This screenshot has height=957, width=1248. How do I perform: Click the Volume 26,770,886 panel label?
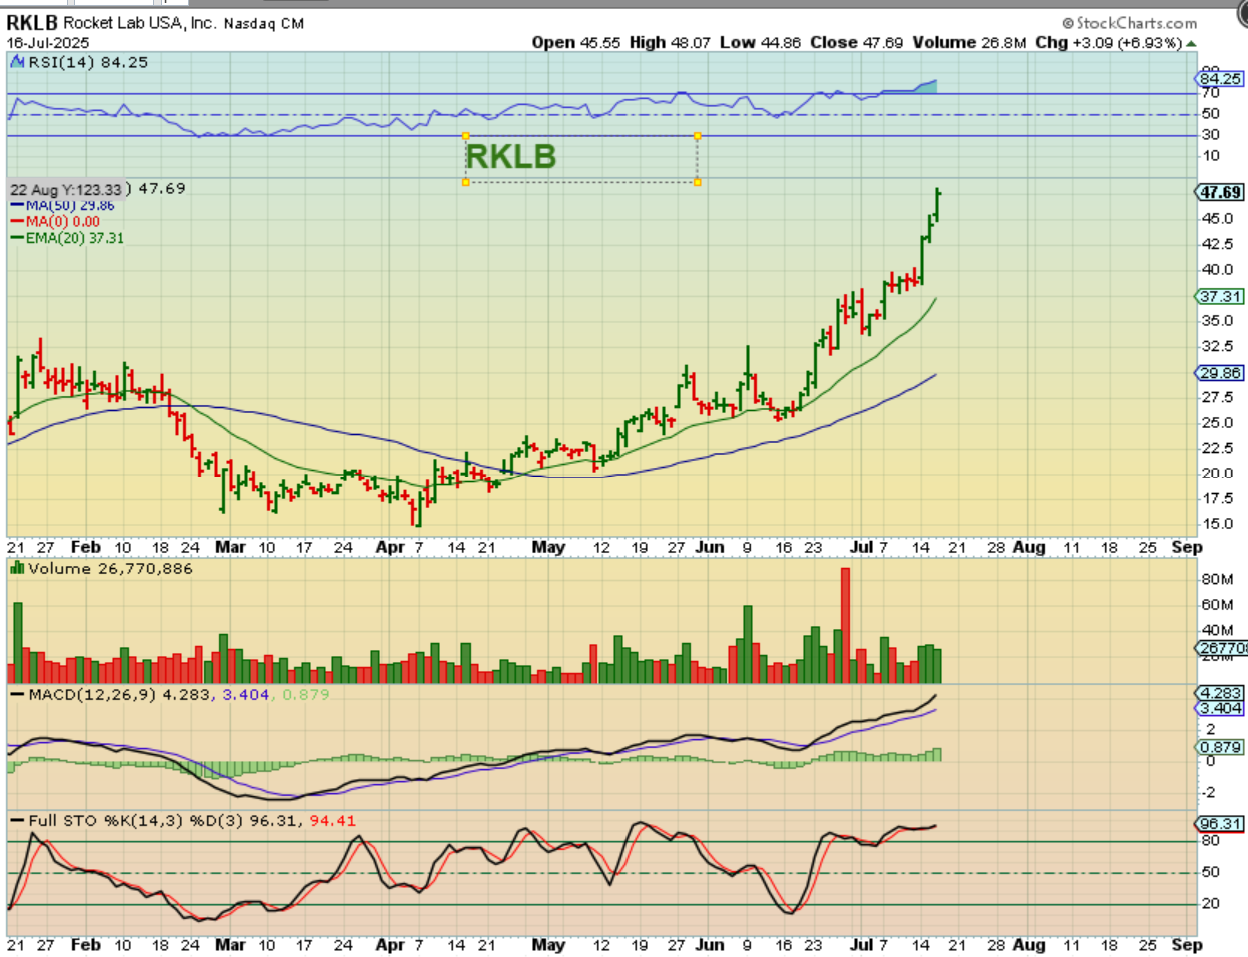[x=110, y=568]
